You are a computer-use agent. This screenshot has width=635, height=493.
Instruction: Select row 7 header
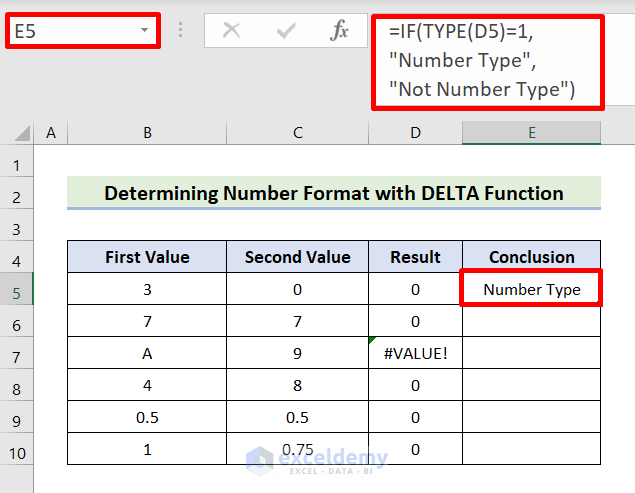tap(17, 357)
